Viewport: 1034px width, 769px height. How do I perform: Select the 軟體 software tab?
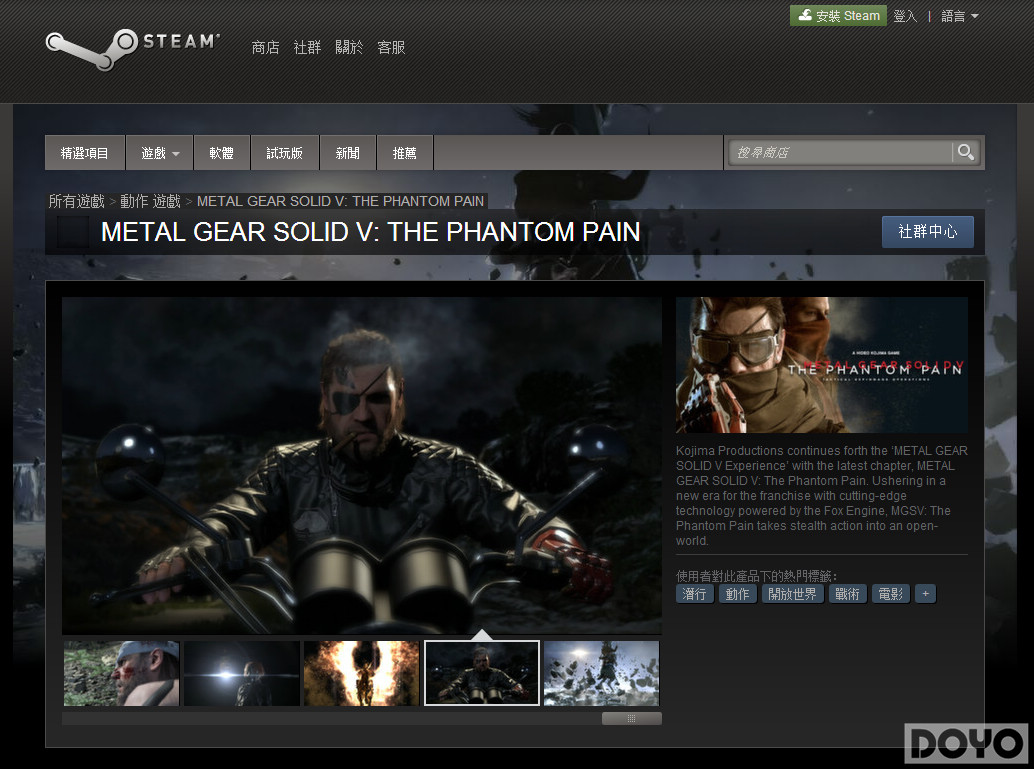222,153
